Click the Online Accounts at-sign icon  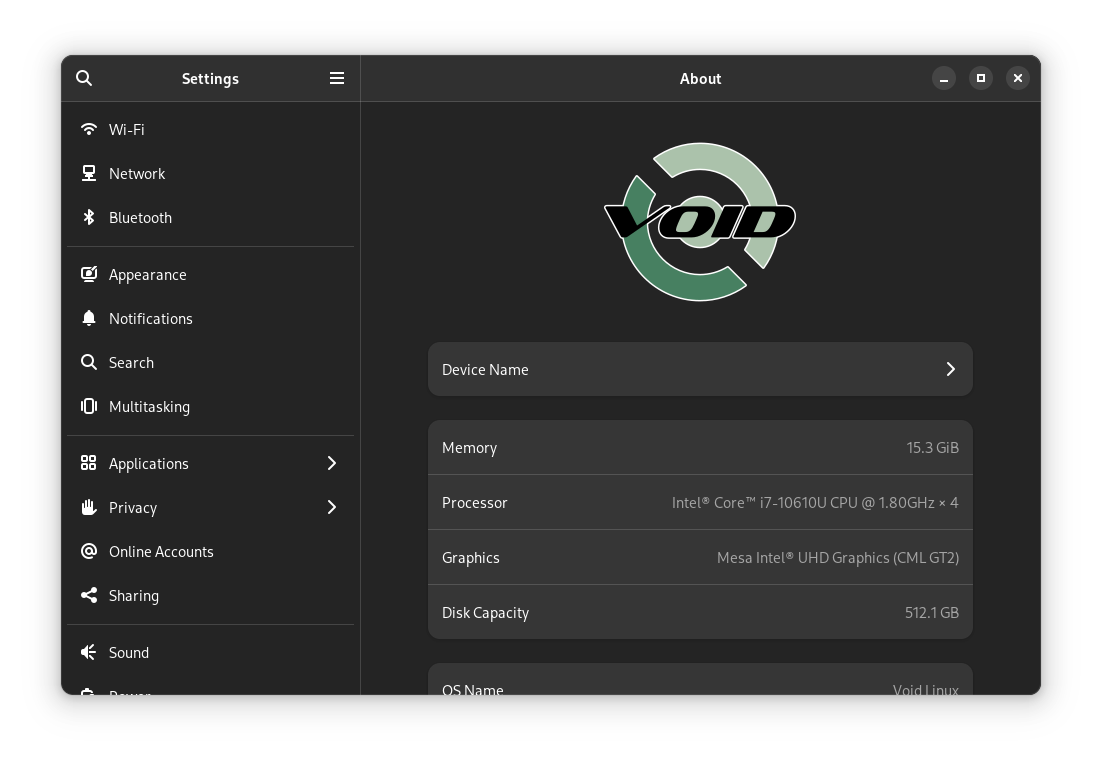click(x=89, y=551)
